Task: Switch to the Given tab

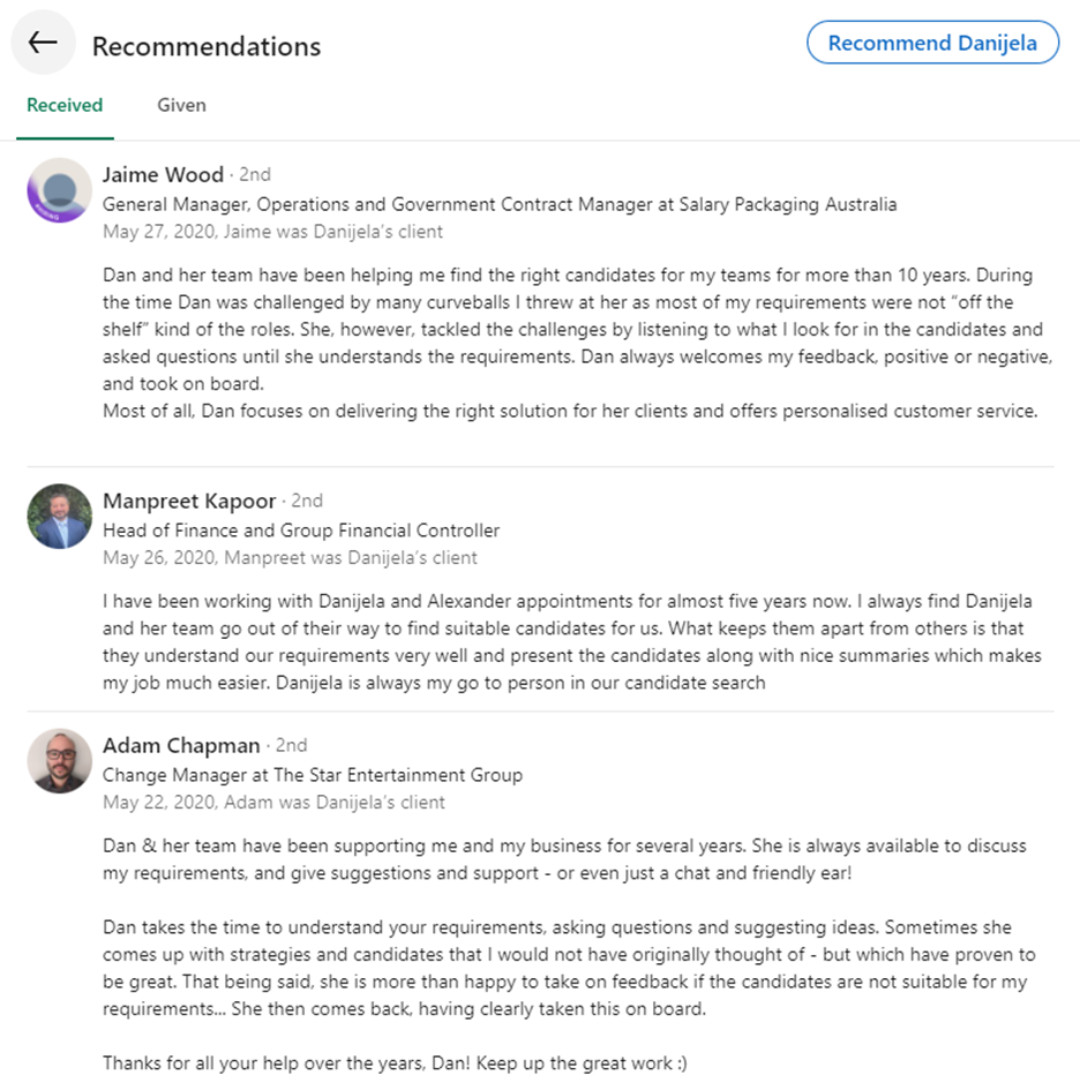Action: pyautogui.click(x=181, y=105)
